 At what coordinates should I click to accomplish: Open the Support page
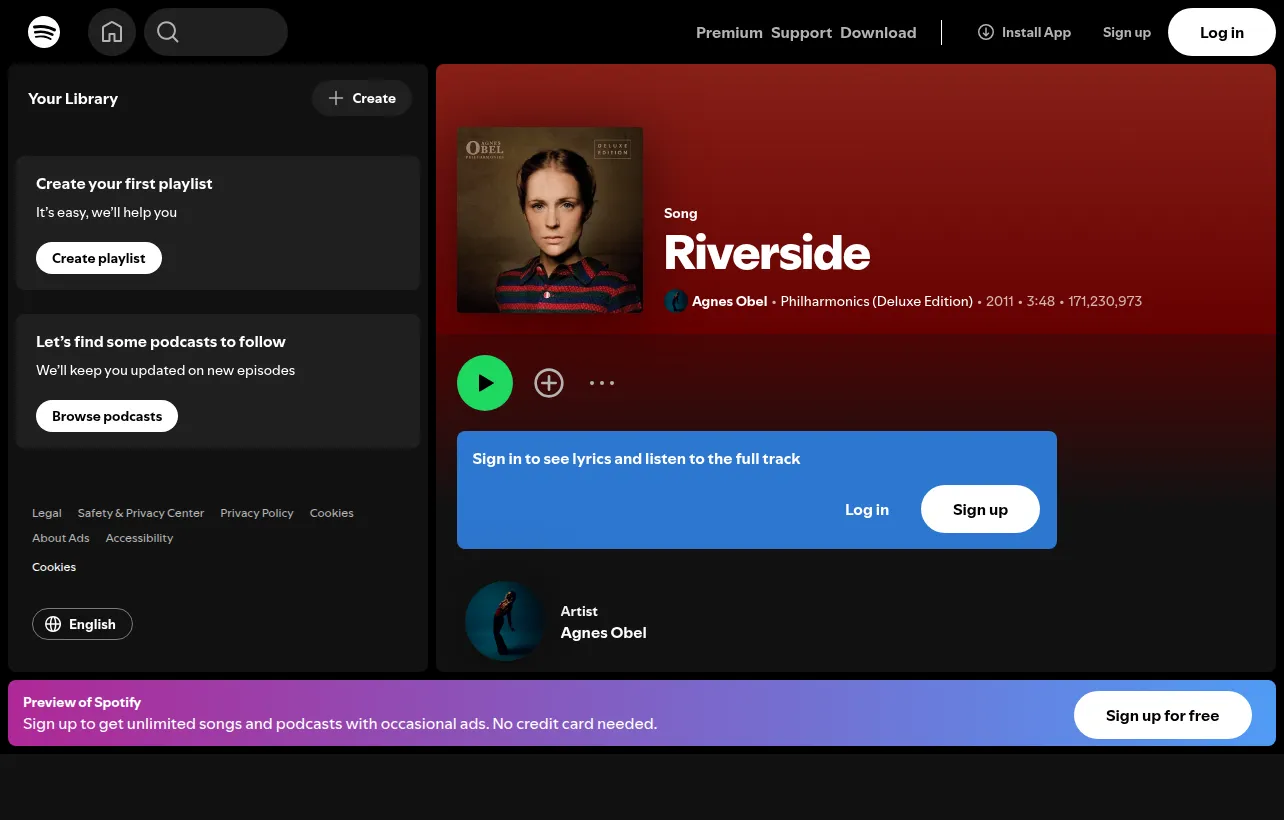click(801, 32)
